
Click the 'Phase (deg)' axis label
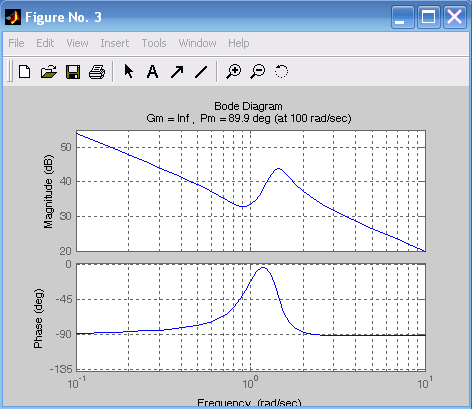38,319
